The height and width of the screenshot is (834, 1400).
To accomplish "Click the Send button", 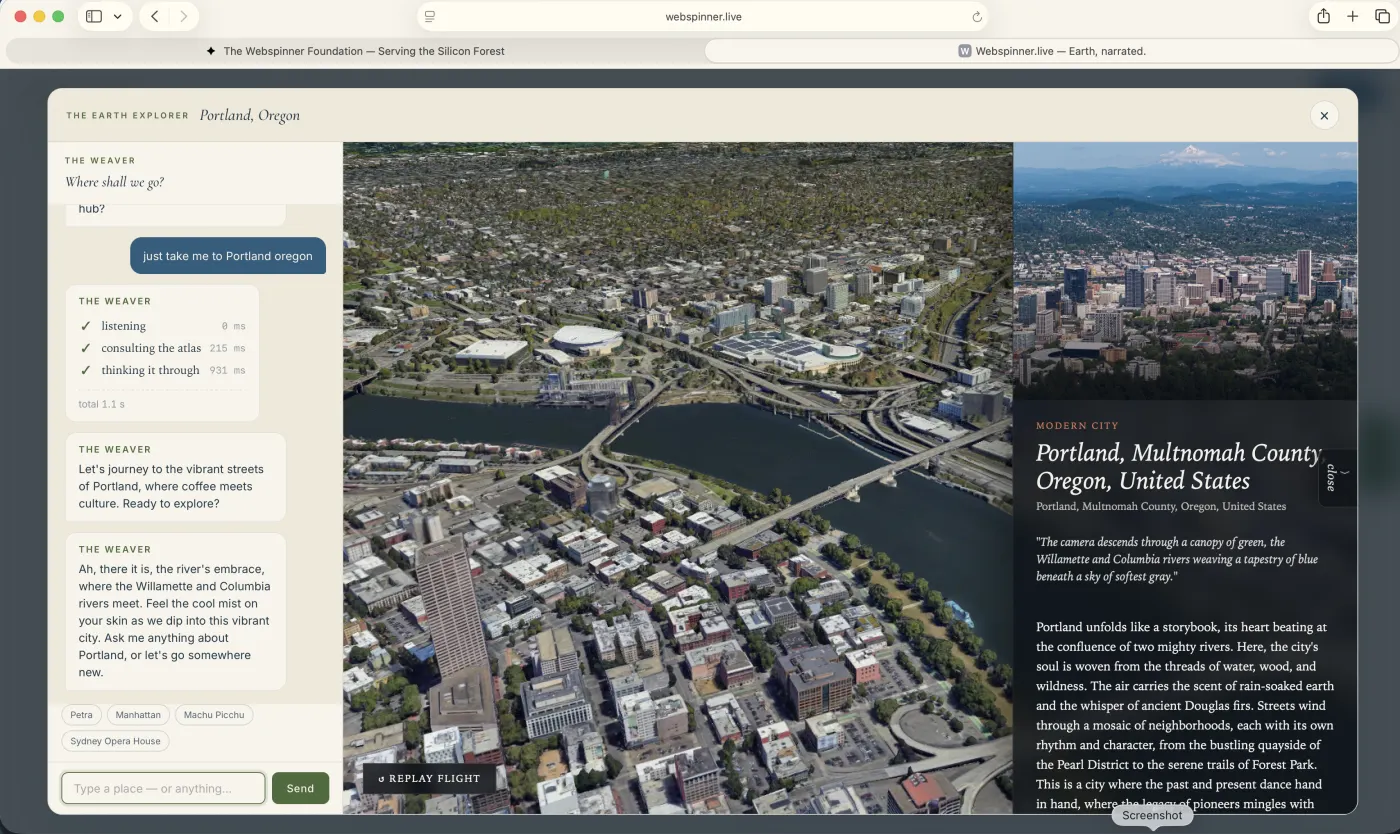I will coord(300,788).
